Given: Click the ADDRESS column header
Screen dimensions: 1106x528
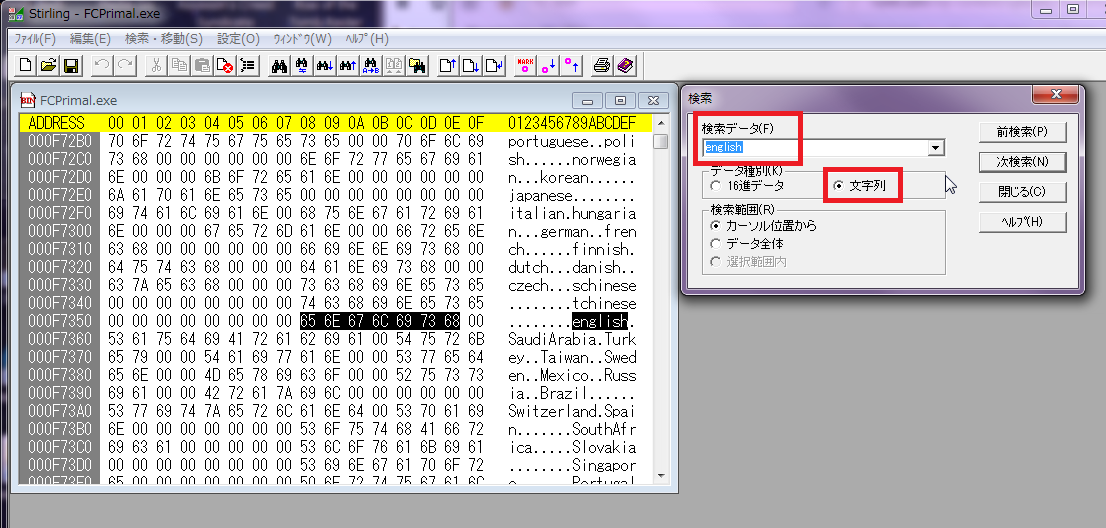Looking at the screenshot, I should (x=56, y=123).
